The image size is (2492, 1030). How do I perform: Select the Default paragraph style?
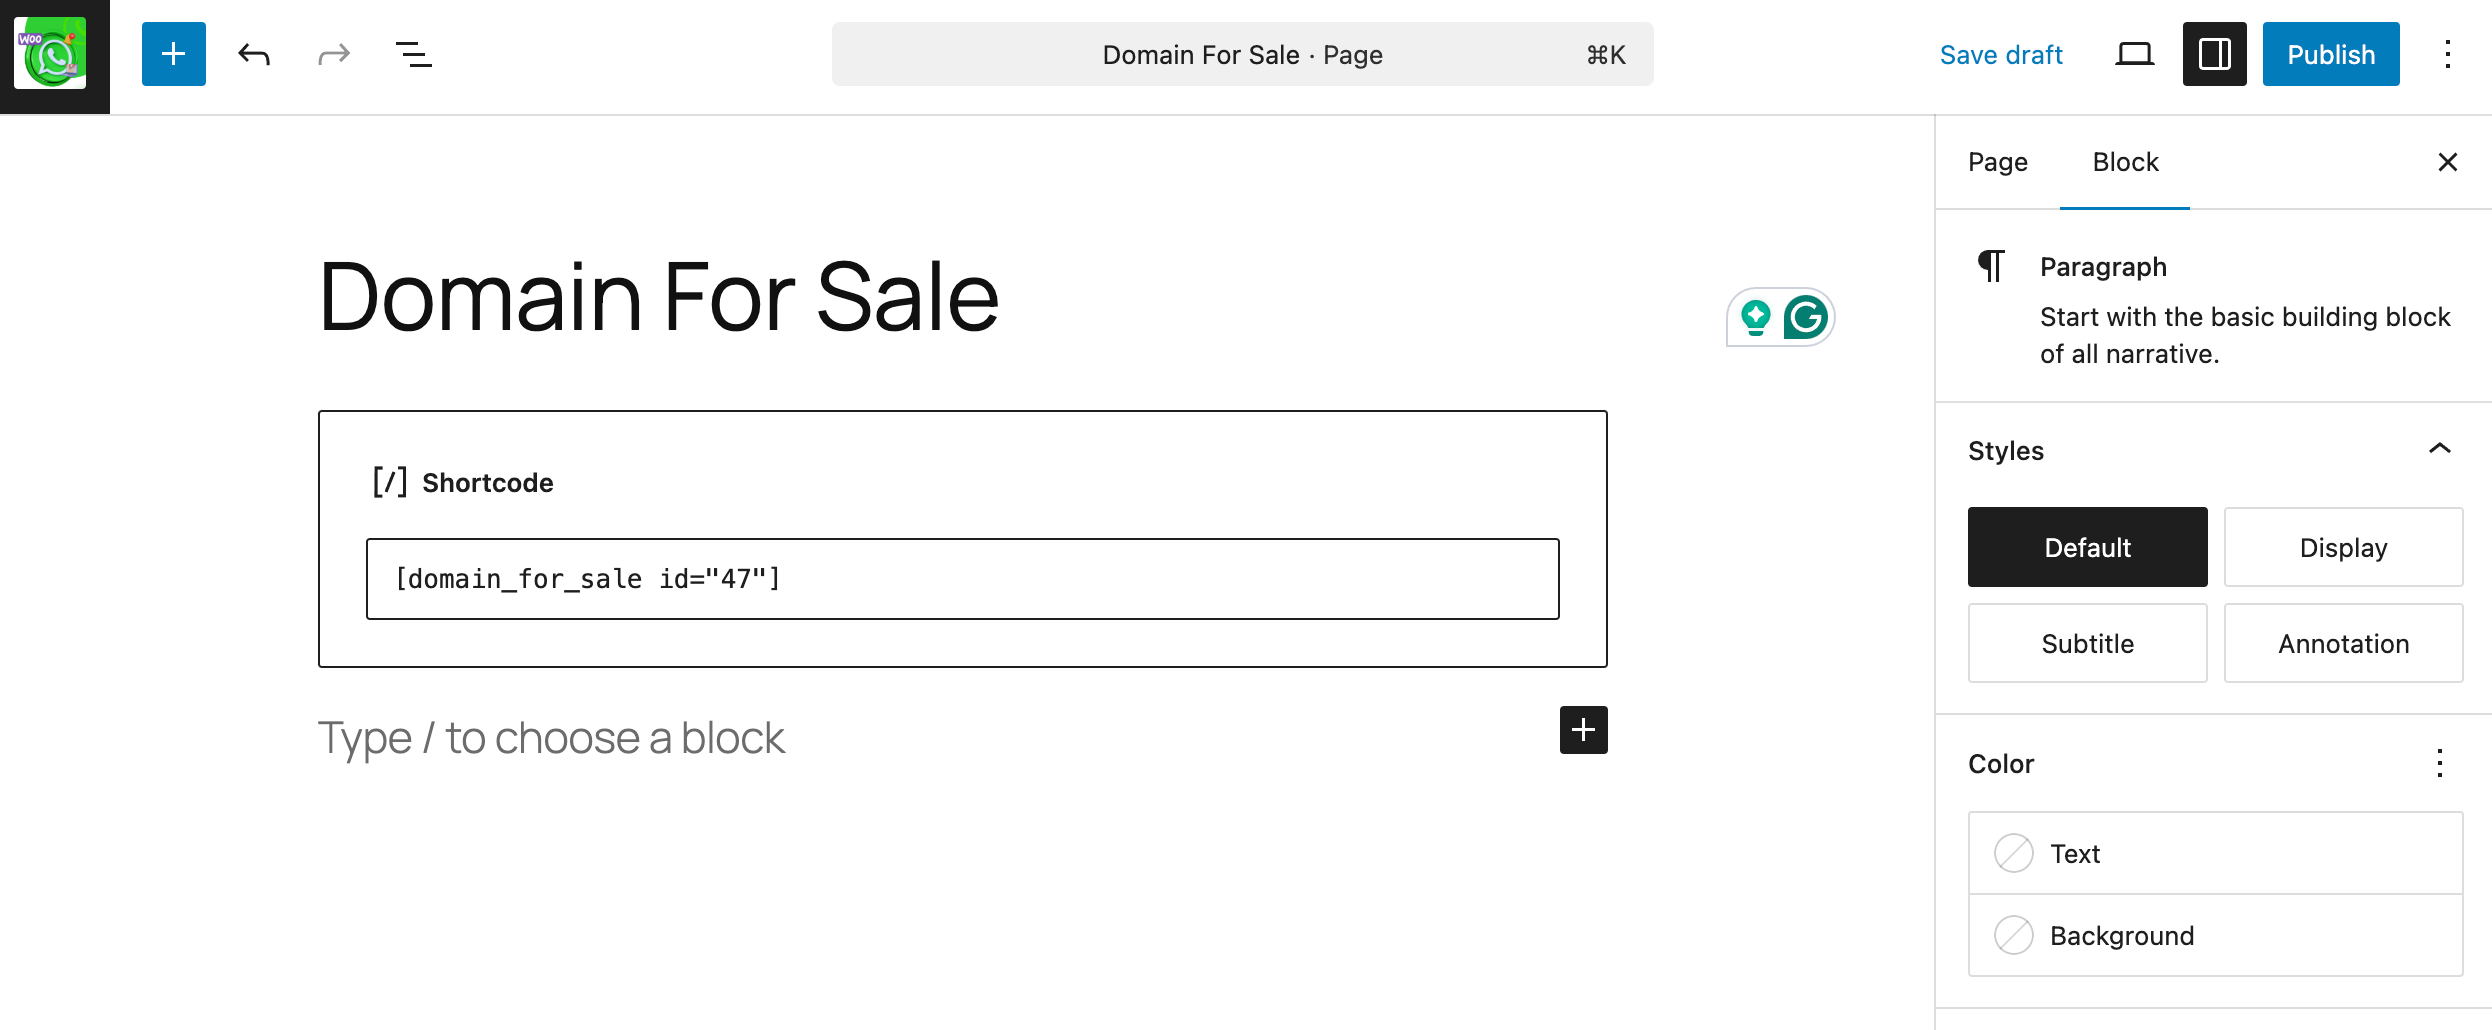pos(2087,547)
